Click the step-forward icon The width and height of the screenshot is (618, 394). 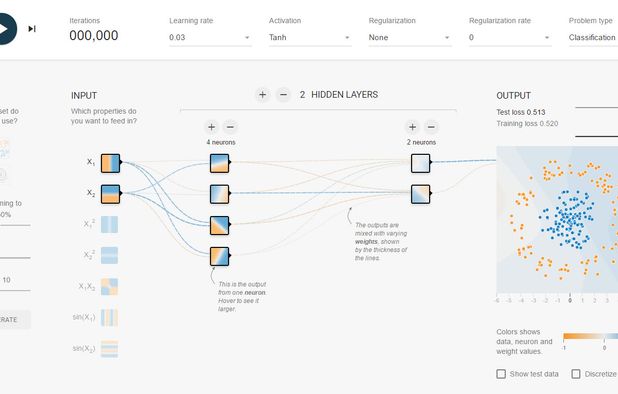click(32, 29)
